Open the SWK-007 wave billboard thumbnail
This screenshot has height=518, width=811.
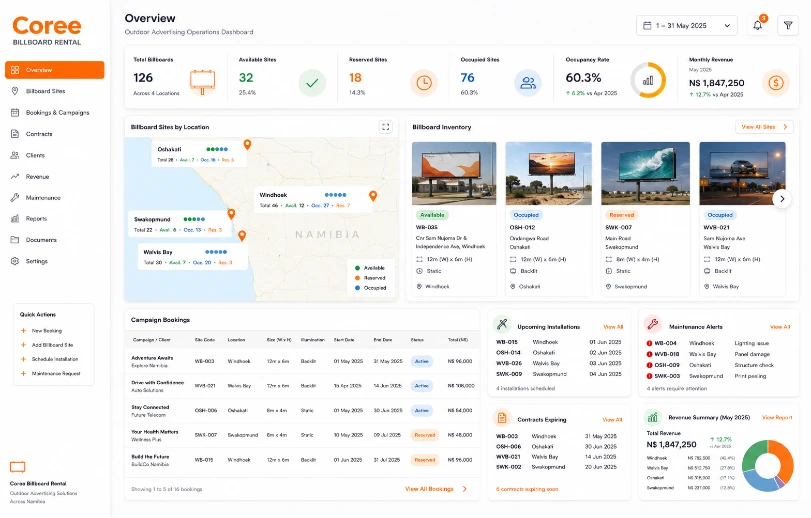pos(645,174)
